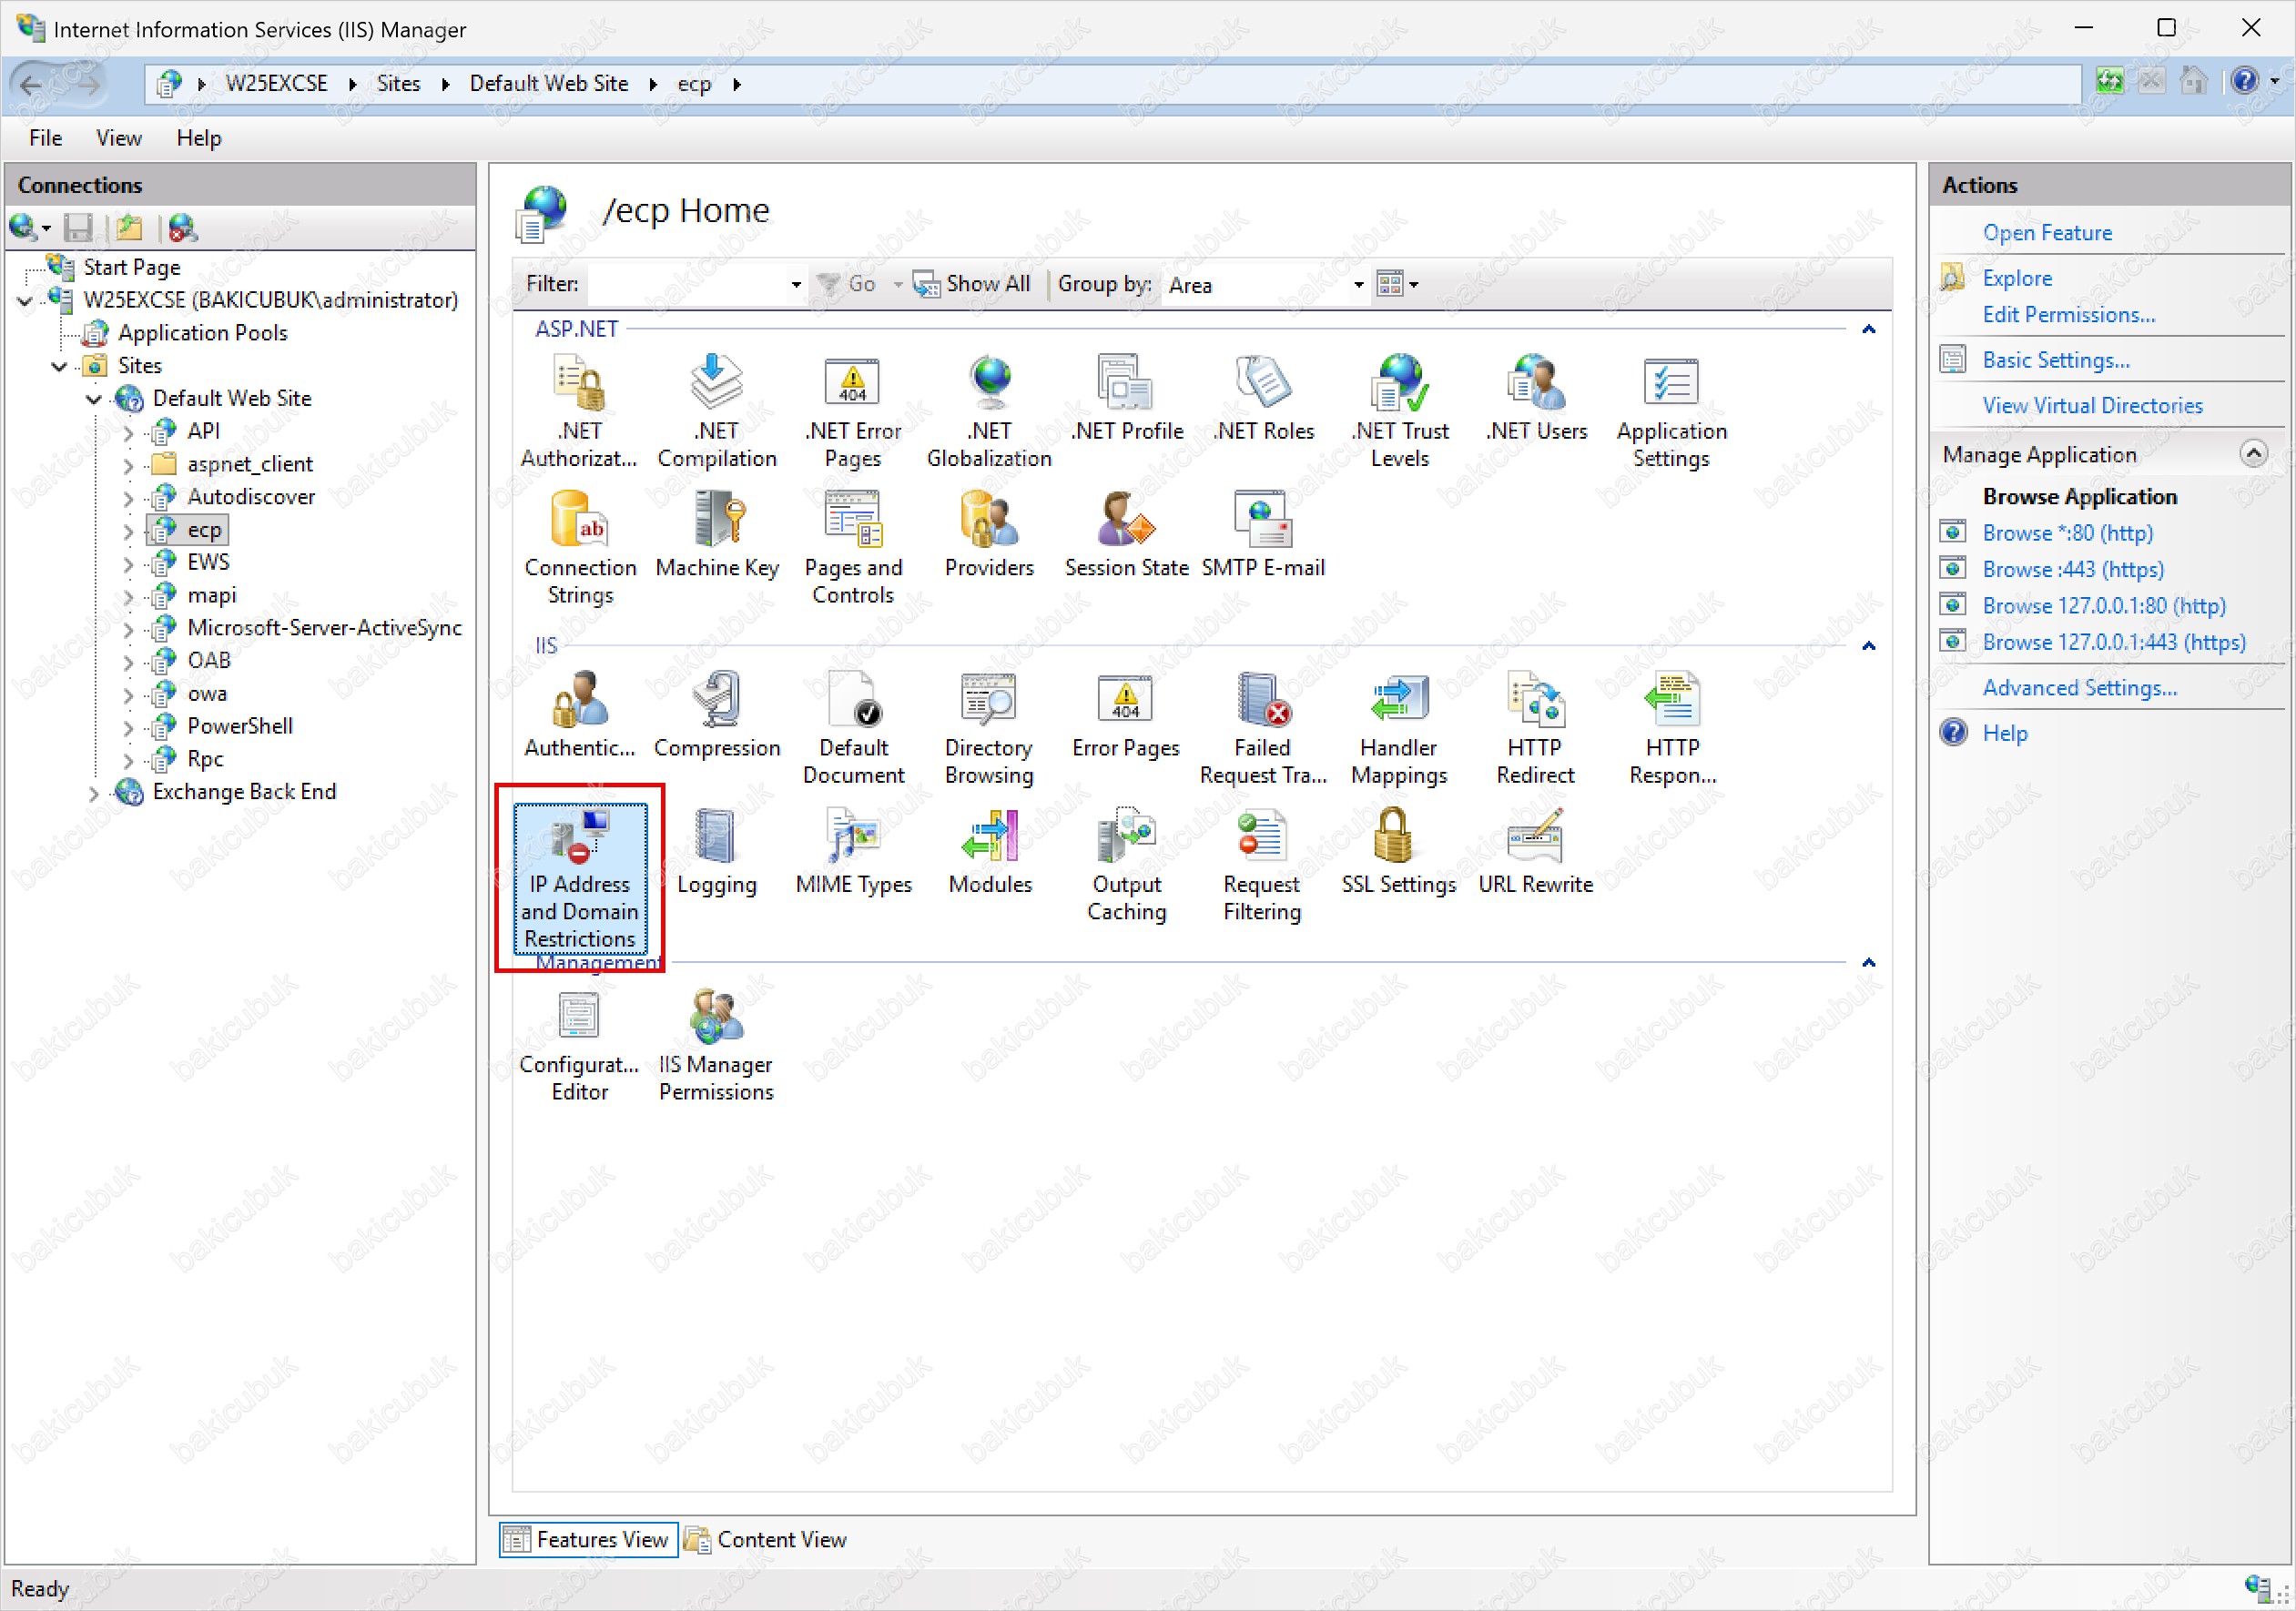Open .NET Users feature
Image resolution: width=2296 pixels, height=1611 pixels.
click(x=1536, y=398)
